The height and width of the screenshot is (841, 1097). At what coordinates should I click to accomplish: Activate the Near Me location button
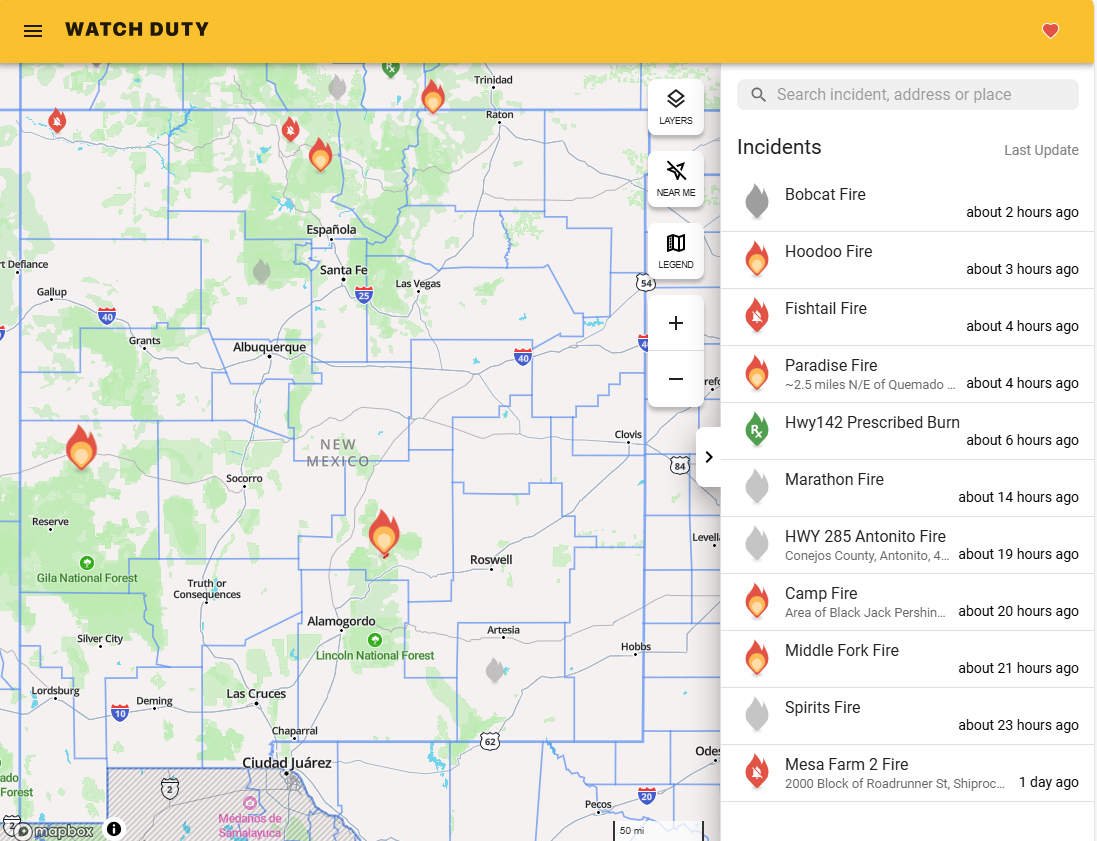pos(675,179)
